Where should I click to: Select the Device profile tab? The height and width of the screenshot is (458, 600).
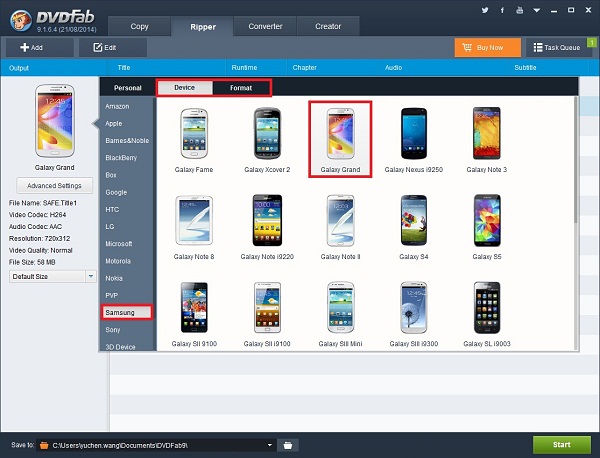[x=184, y=88]
